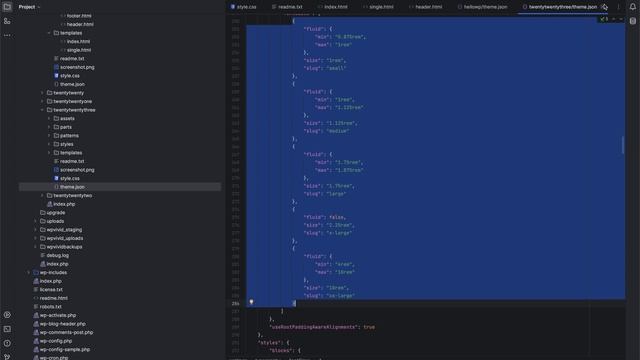Open the Services run tool window icon

7,315
